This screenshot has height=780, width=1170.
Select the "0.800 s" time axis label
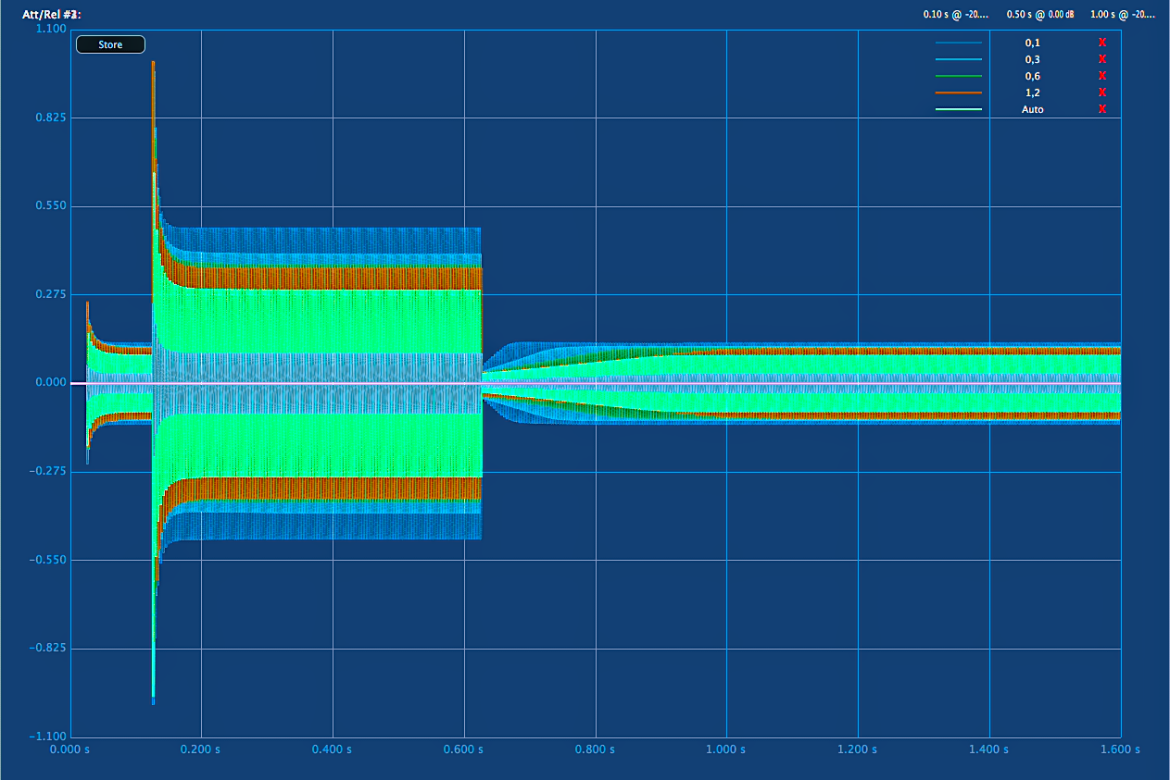[595, 749]
